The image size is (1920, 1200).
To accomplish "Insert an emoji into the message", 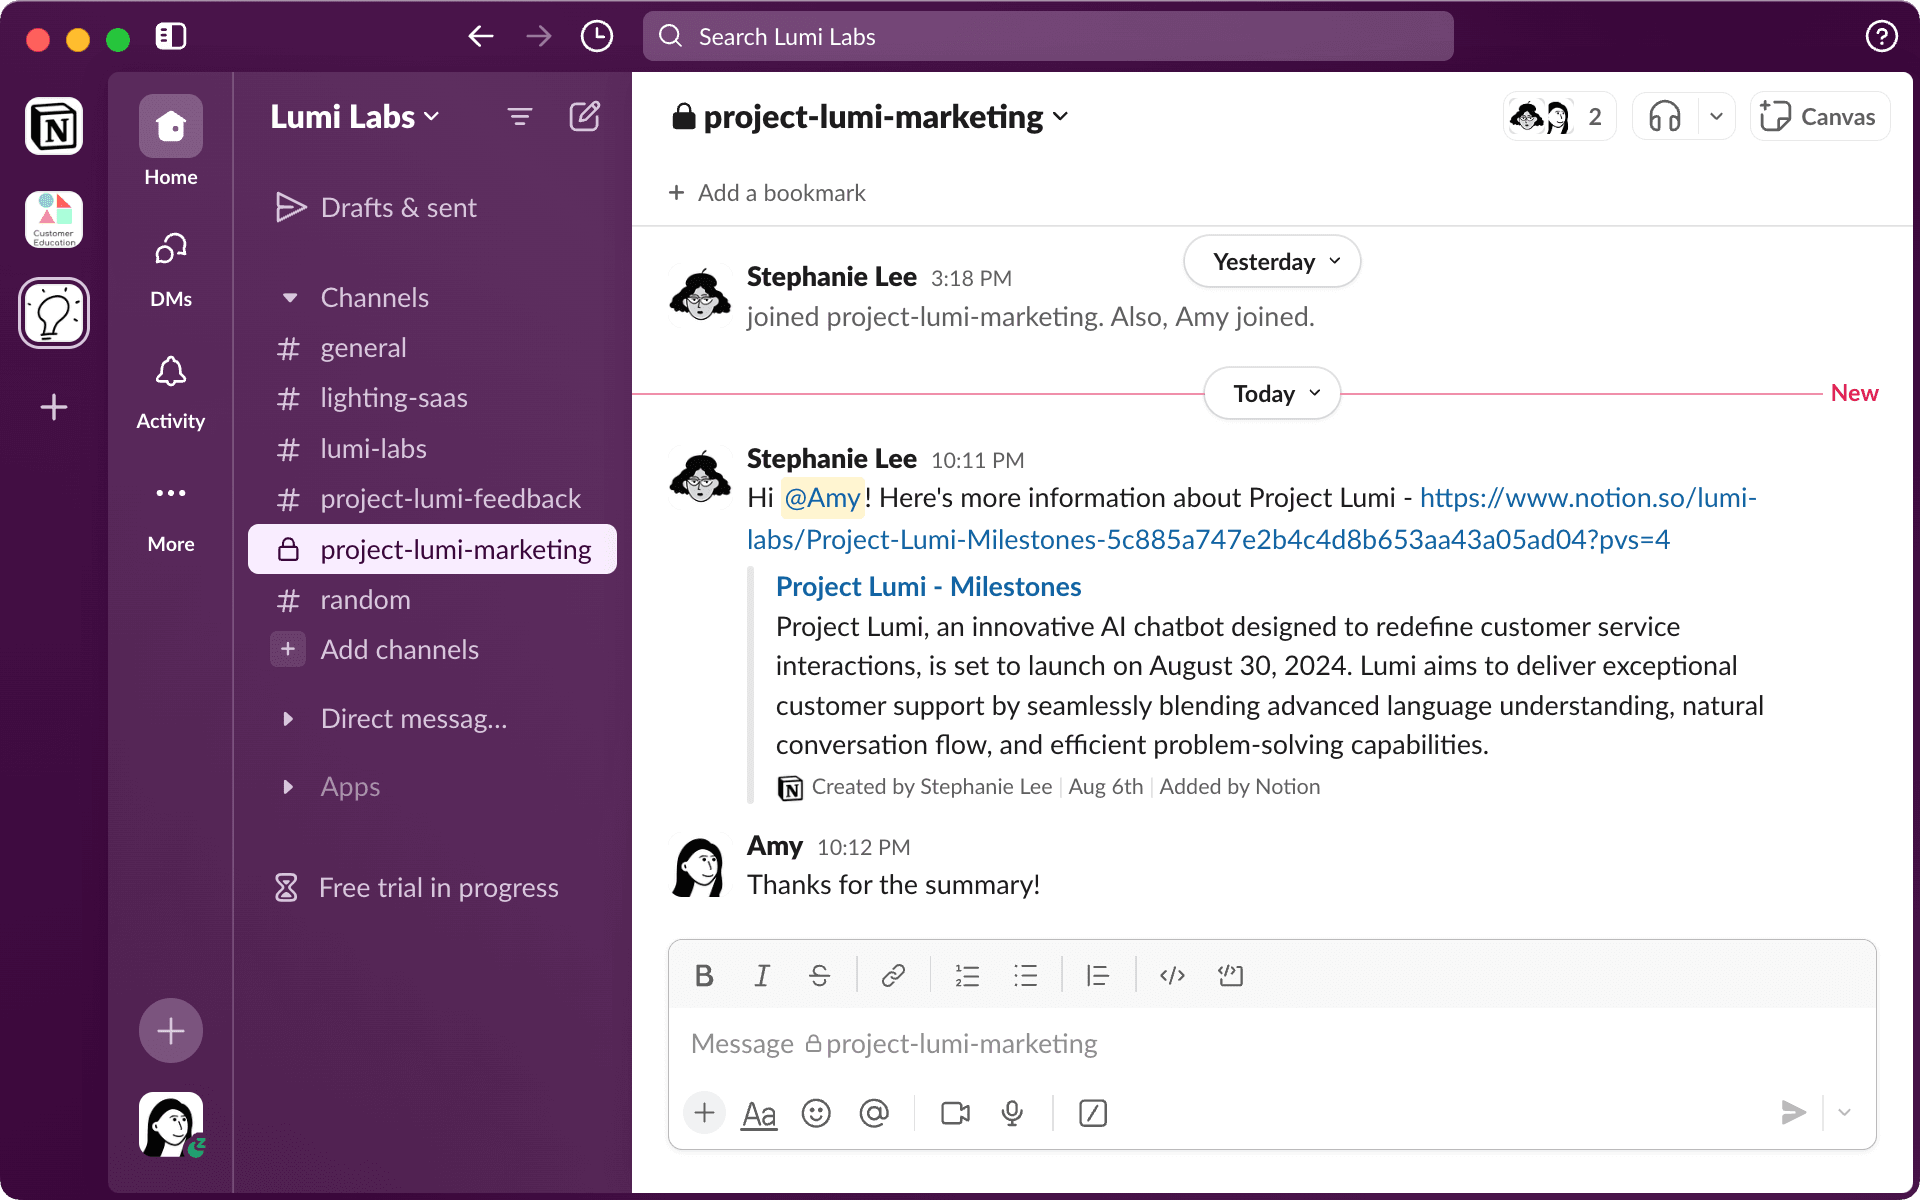I will 816,1112.
